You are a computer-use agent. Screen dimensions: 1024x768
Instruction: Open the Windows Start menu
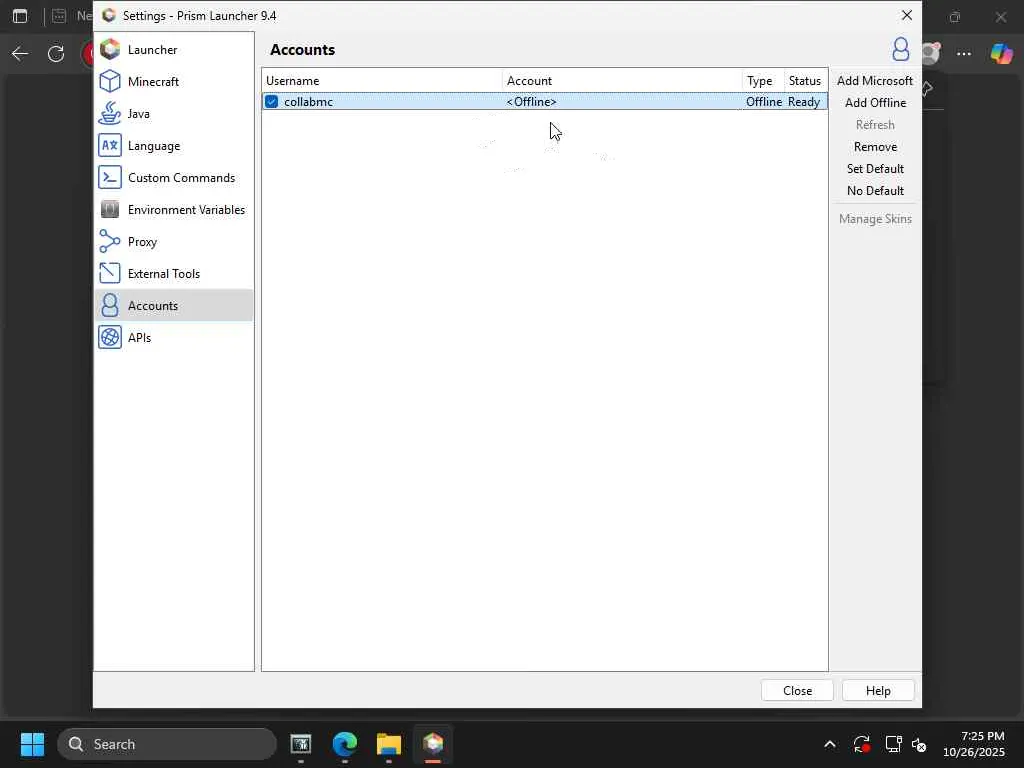pyautogui.click(x=32, y=744)
